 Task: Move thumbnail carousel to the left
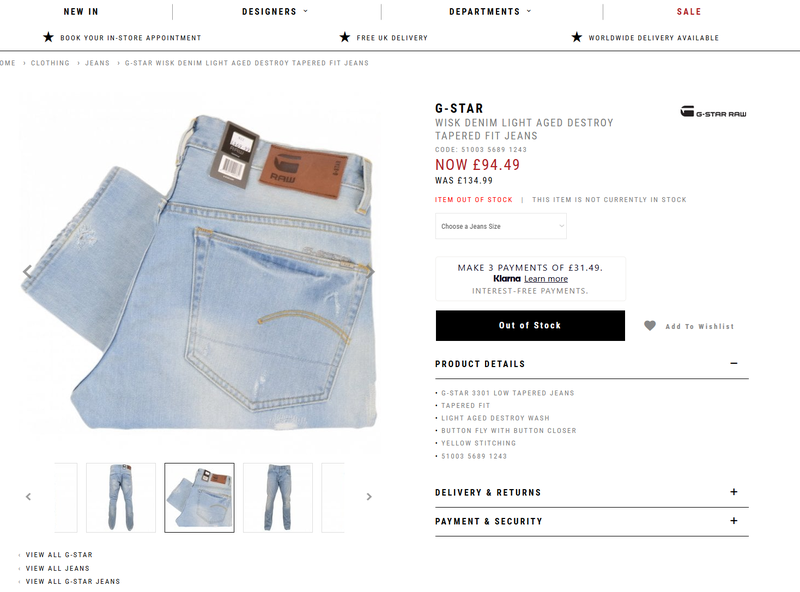[x=29, y=497]
